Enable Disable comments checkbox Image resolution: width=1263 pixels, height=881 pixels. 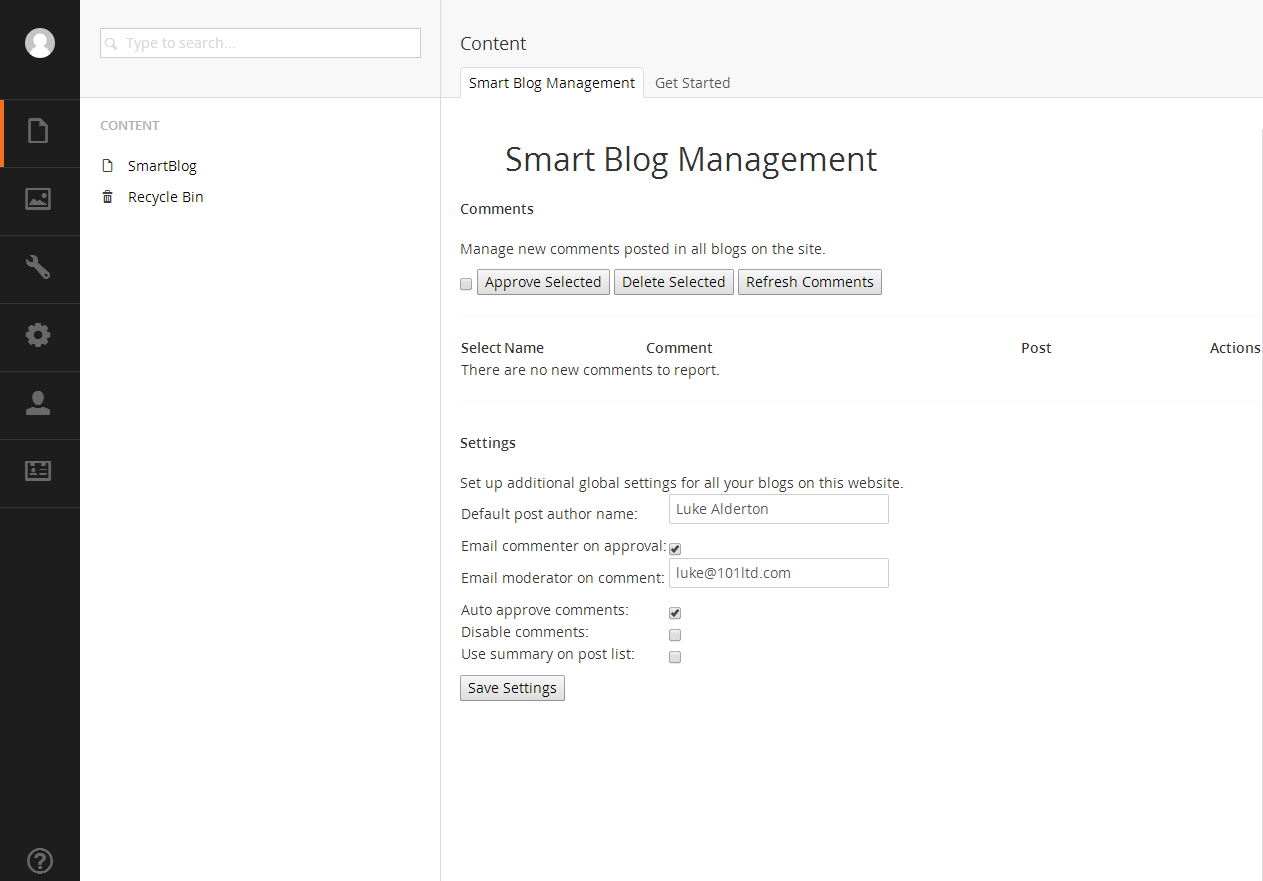coord(675,635)
